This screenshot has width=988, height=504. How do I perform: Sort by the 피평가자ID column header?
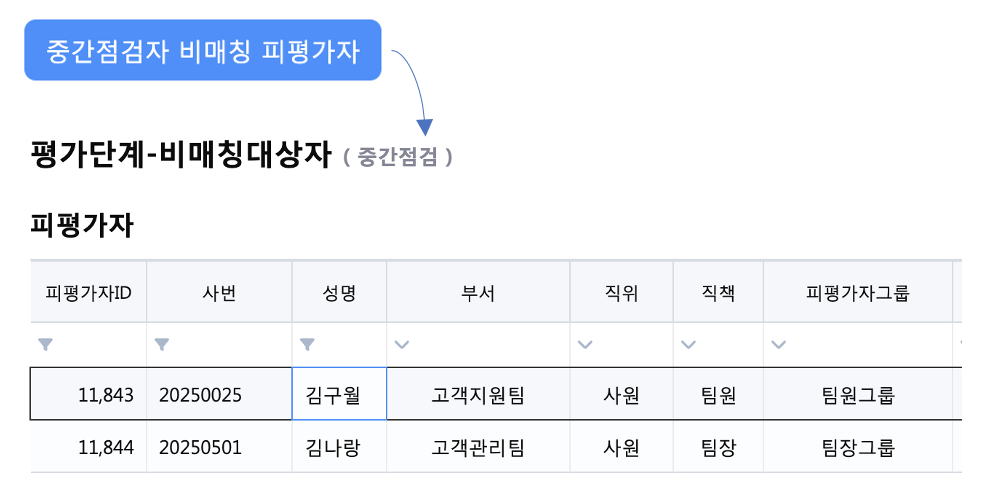(x=89, y=293)
